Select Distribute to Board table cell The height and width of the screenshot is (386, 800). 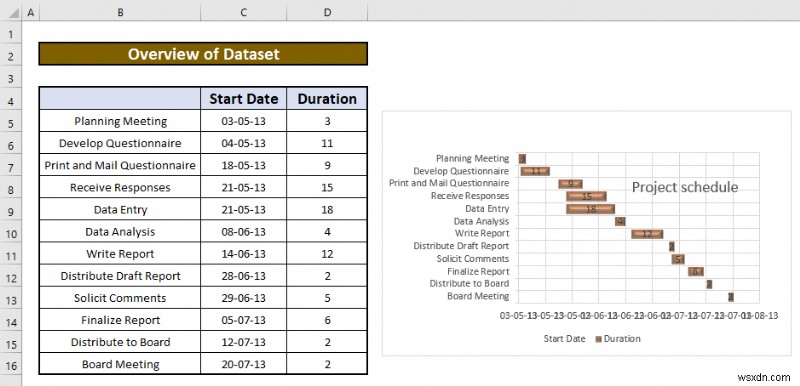pos(120,342)
